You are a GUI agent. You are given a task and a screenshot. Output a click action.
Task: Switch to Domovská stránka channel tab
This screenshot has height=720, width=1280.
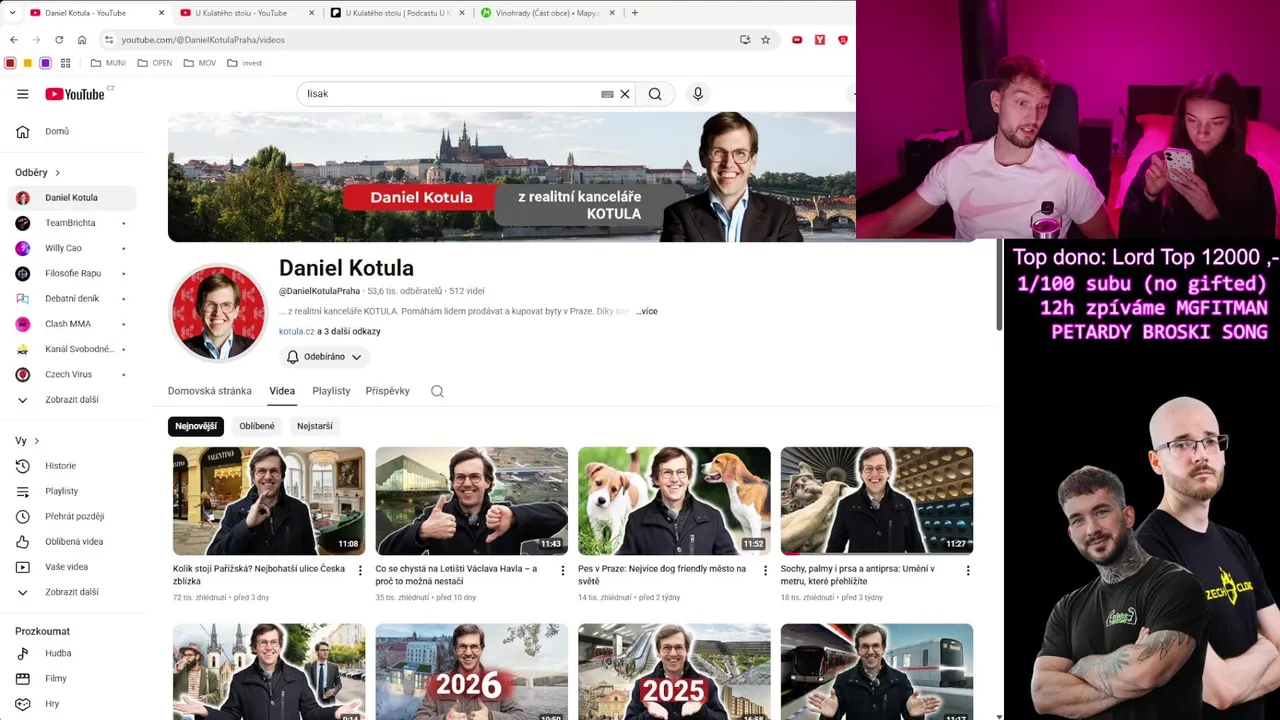209,391
